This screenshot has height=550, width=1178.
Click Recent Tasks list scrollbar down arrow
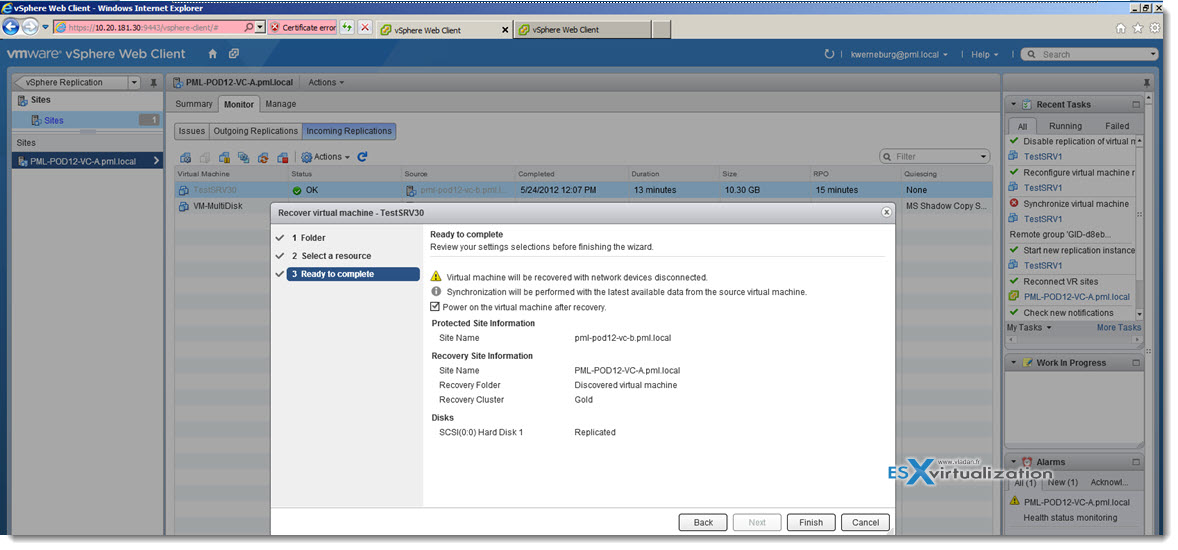(1140, 313)
